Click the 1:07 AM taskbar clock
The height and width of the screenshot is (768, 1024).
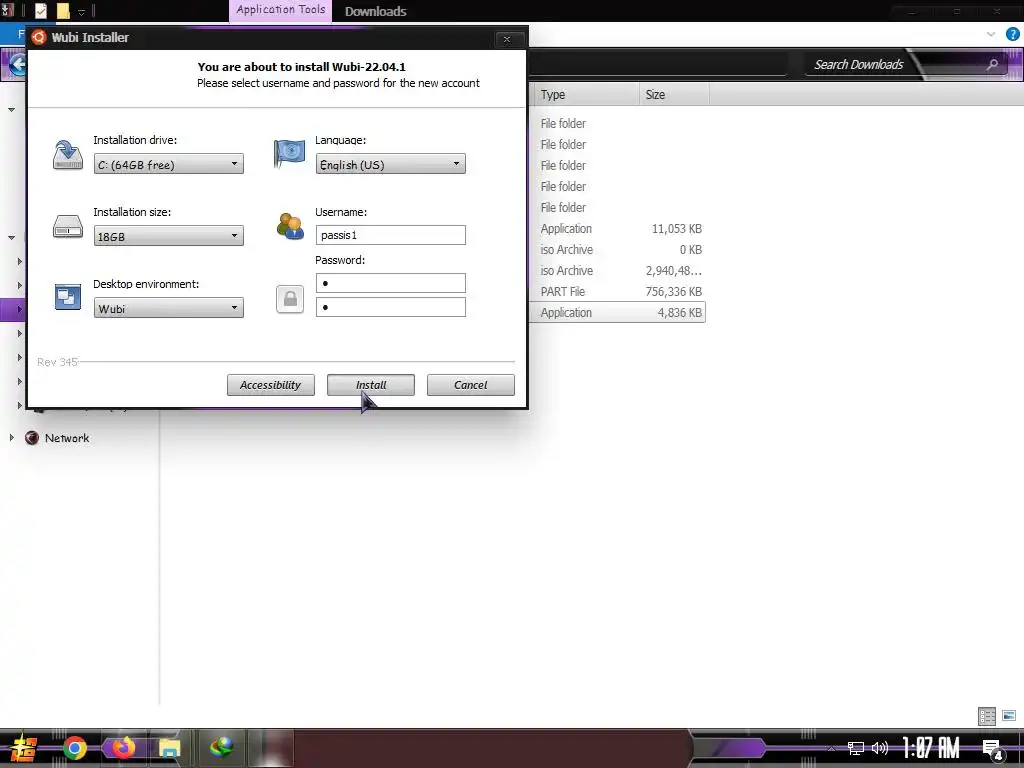pyautogui.click(x=931, y=748)
